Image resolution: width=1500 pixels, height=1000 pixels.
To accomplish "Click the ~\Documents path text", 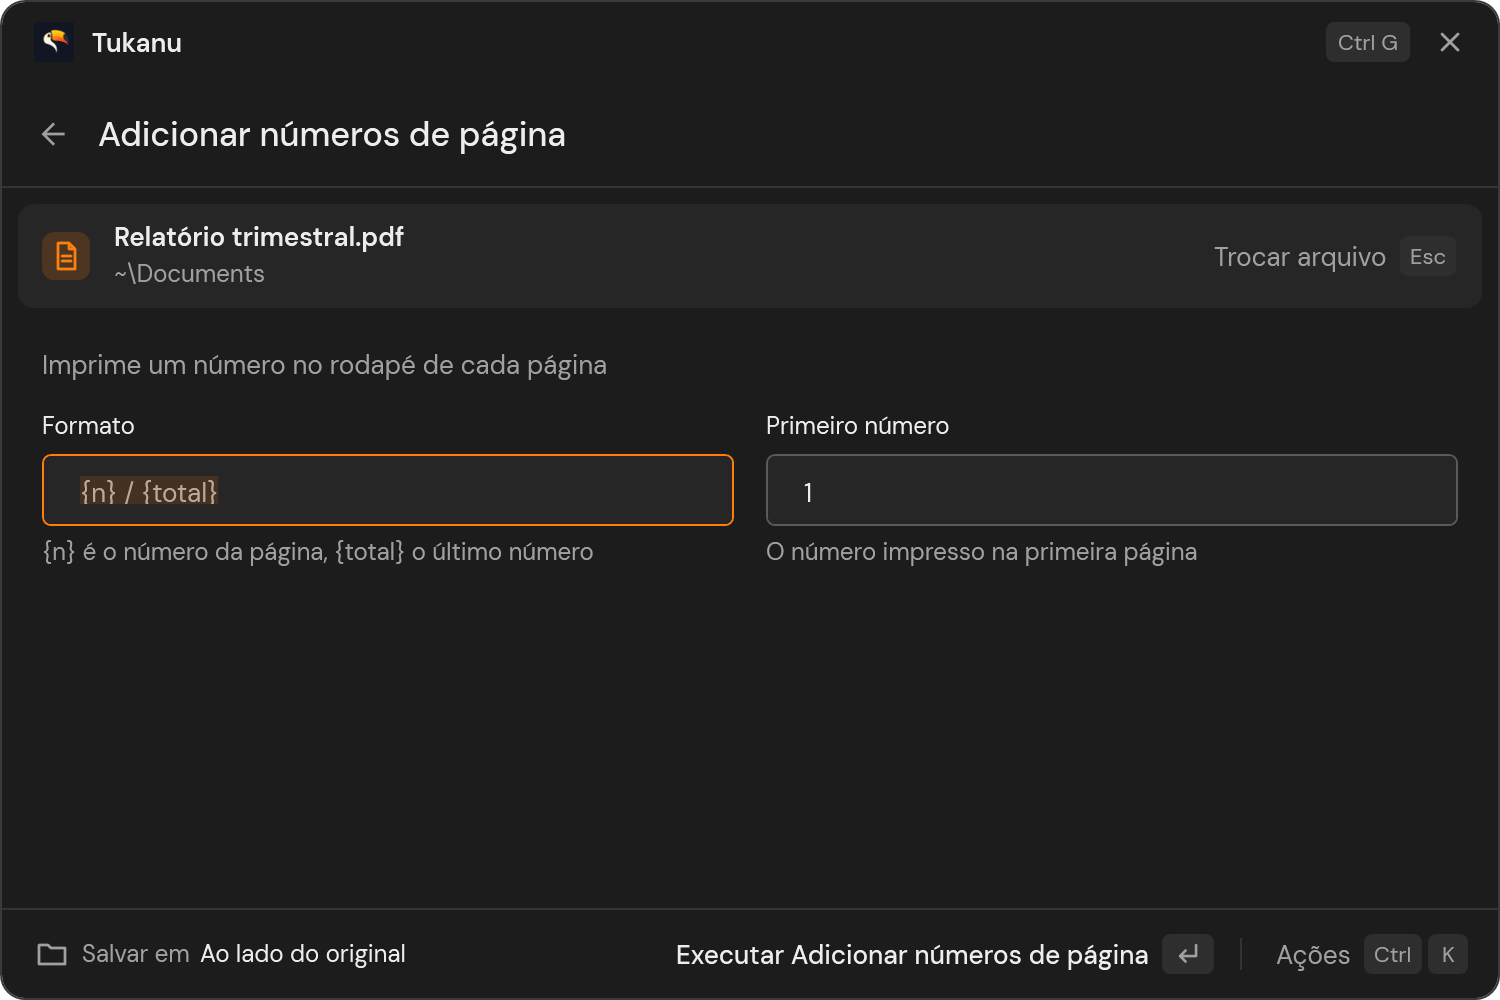I will (x=189, y=274).
